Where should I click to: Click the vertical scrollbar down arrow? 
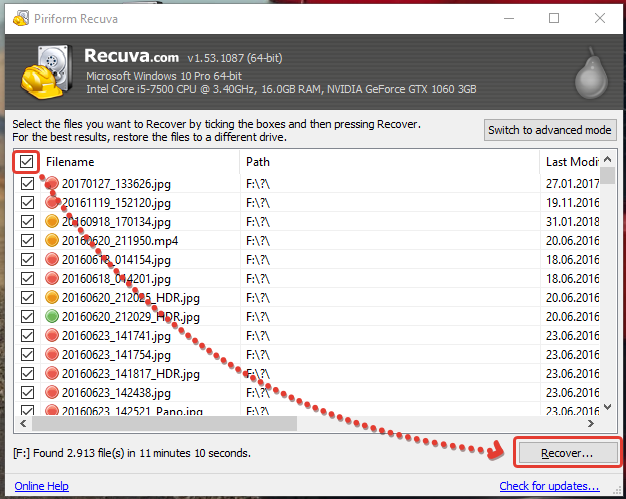(606, 407)
